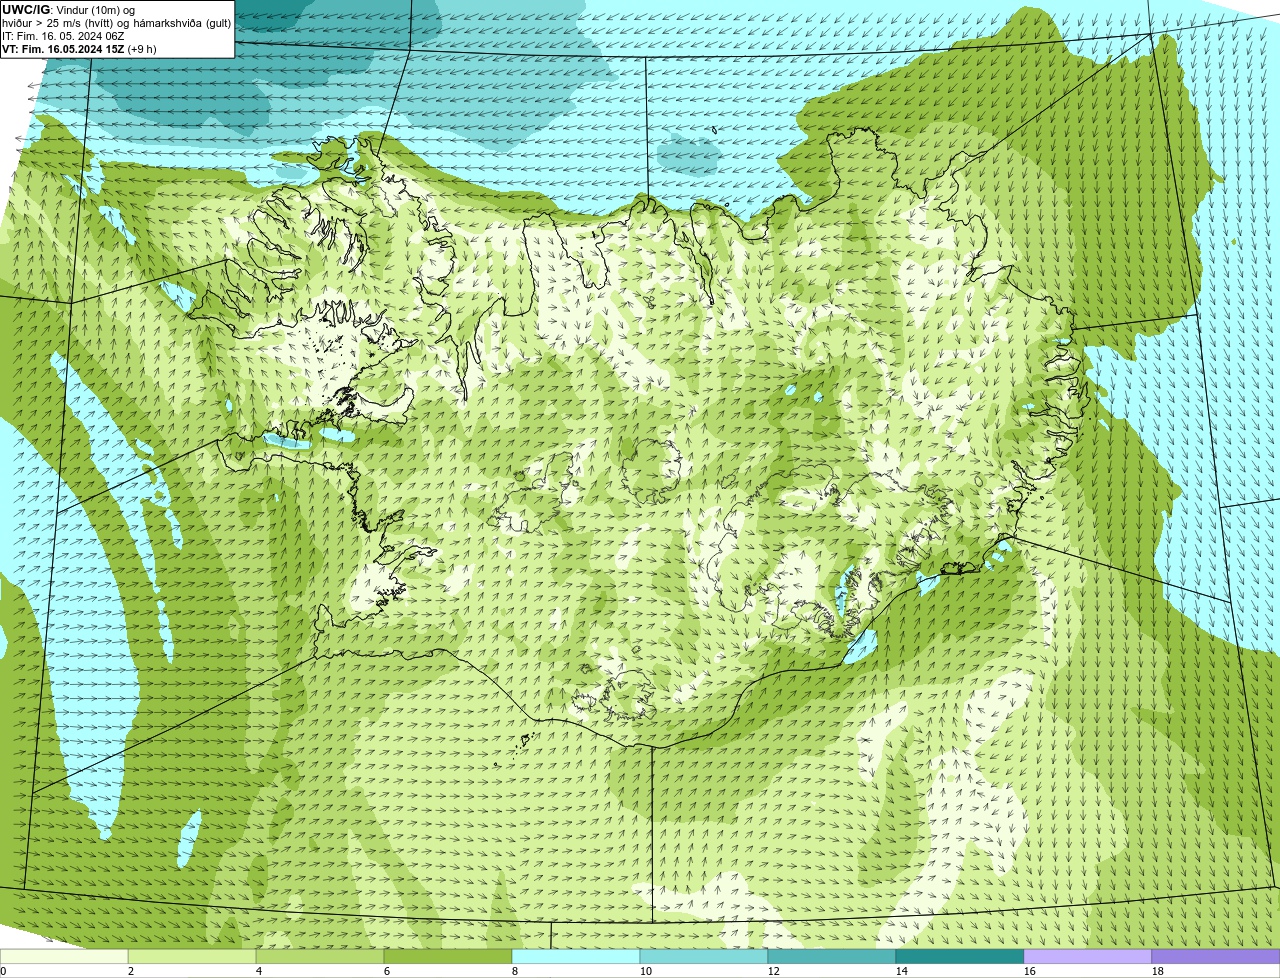Viewport: 1280px width, 978px height.
Task: Click the 14–16 m/s dark teal legend swatch
Action: point(960,956)
